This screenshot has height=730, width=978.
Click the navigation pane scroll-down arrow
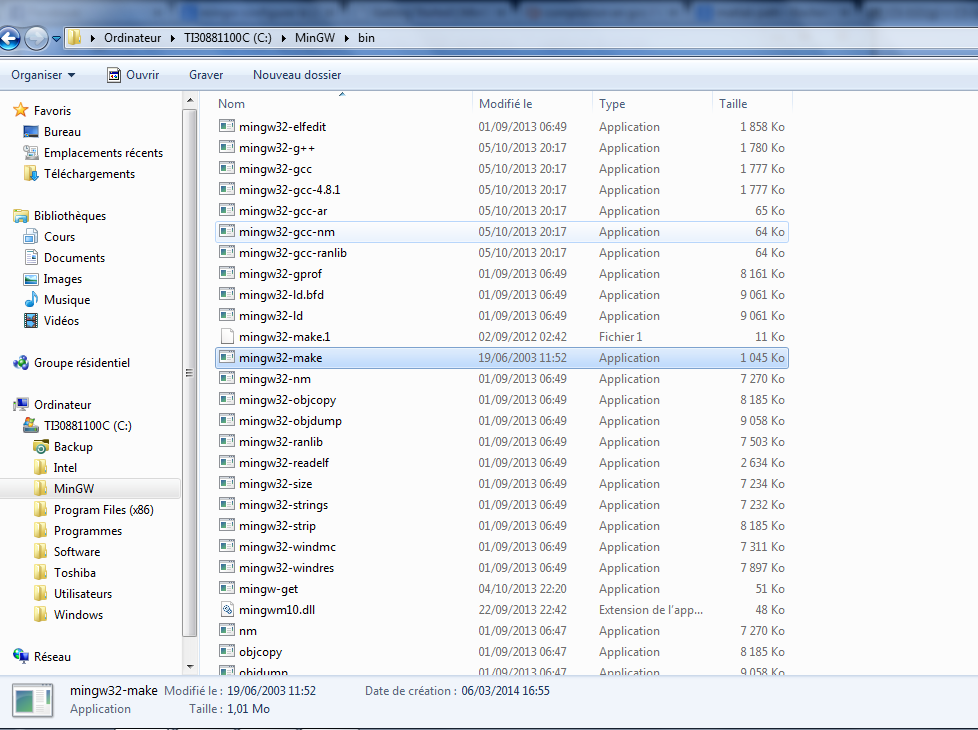pos(190,667)
